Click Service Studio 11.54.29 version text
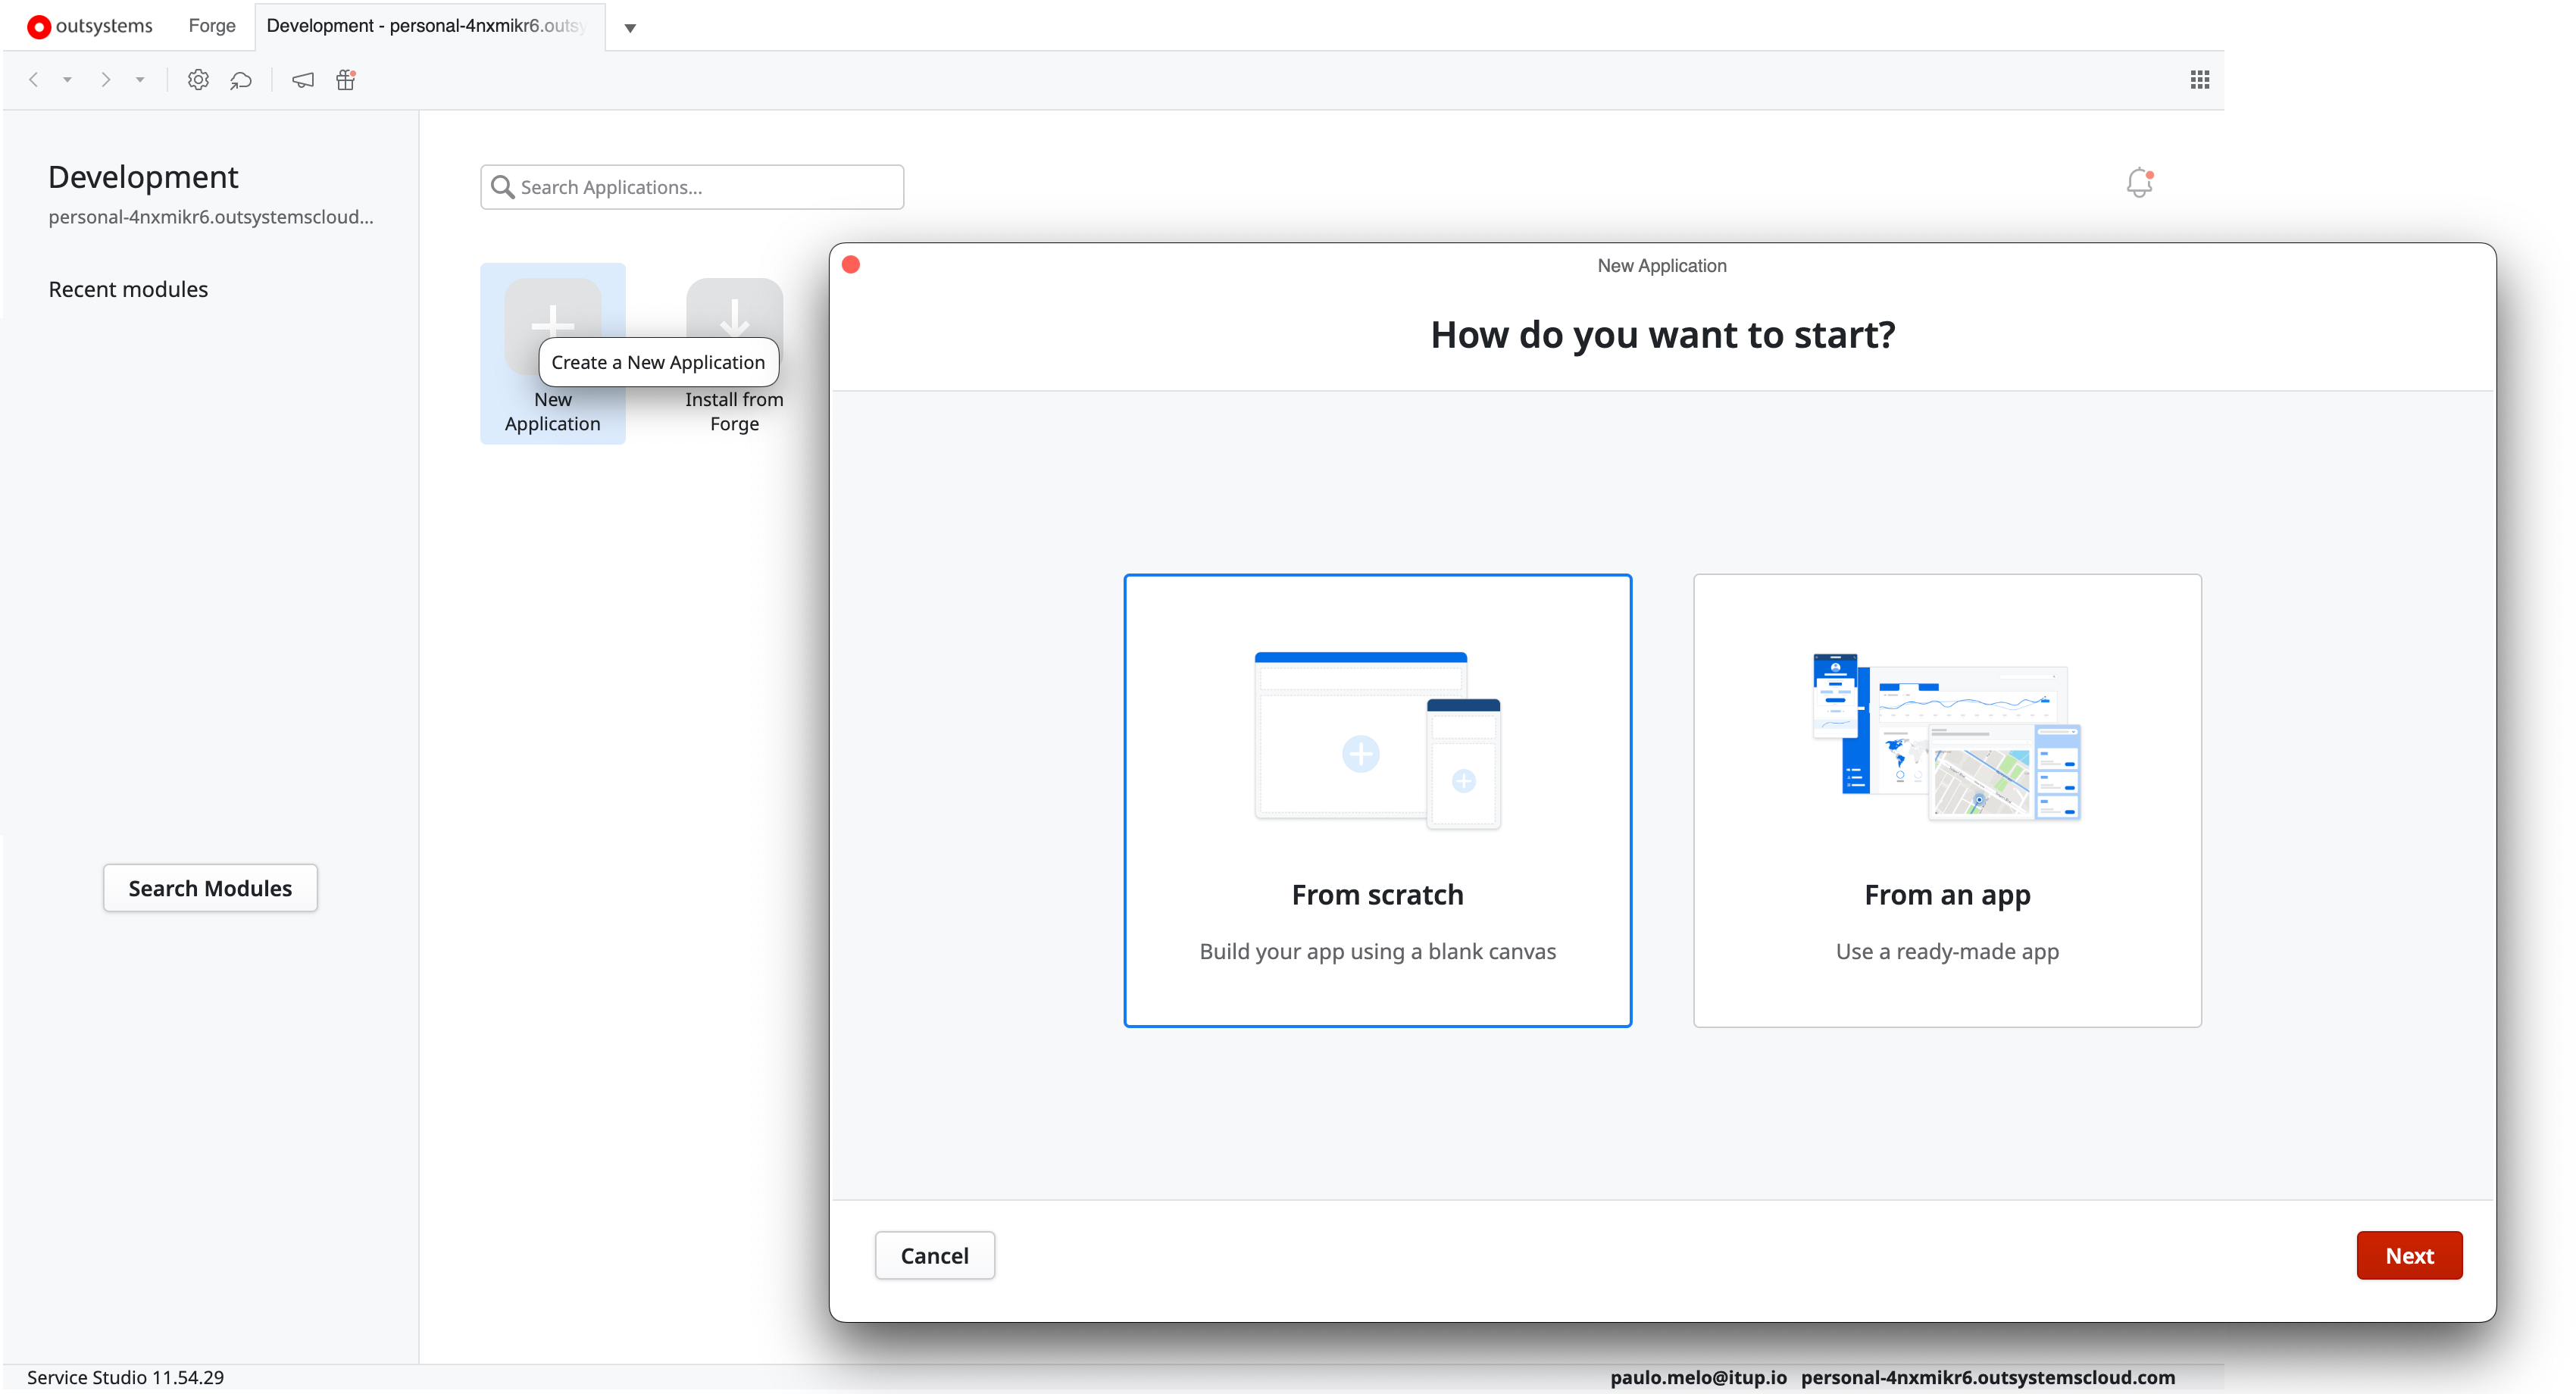The width and height of the screenshot is (2576, 1394). click(x=125, y=1377)
